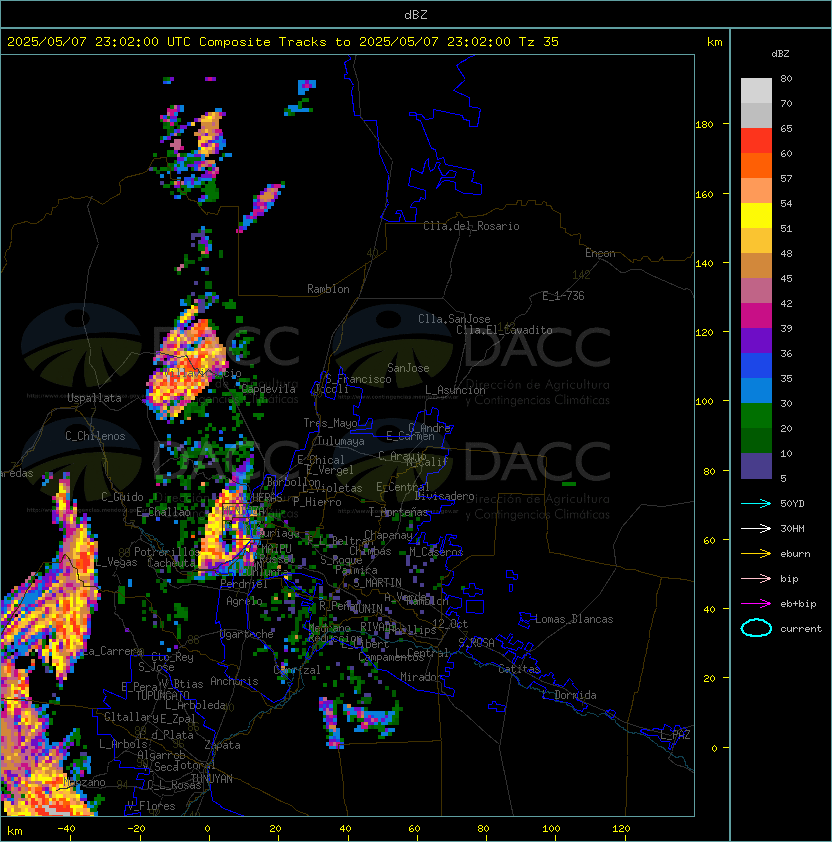The height and width of the screenshot is (842, 832).
Task: Click the 'Mirador' map label
Action: (421, 677)
